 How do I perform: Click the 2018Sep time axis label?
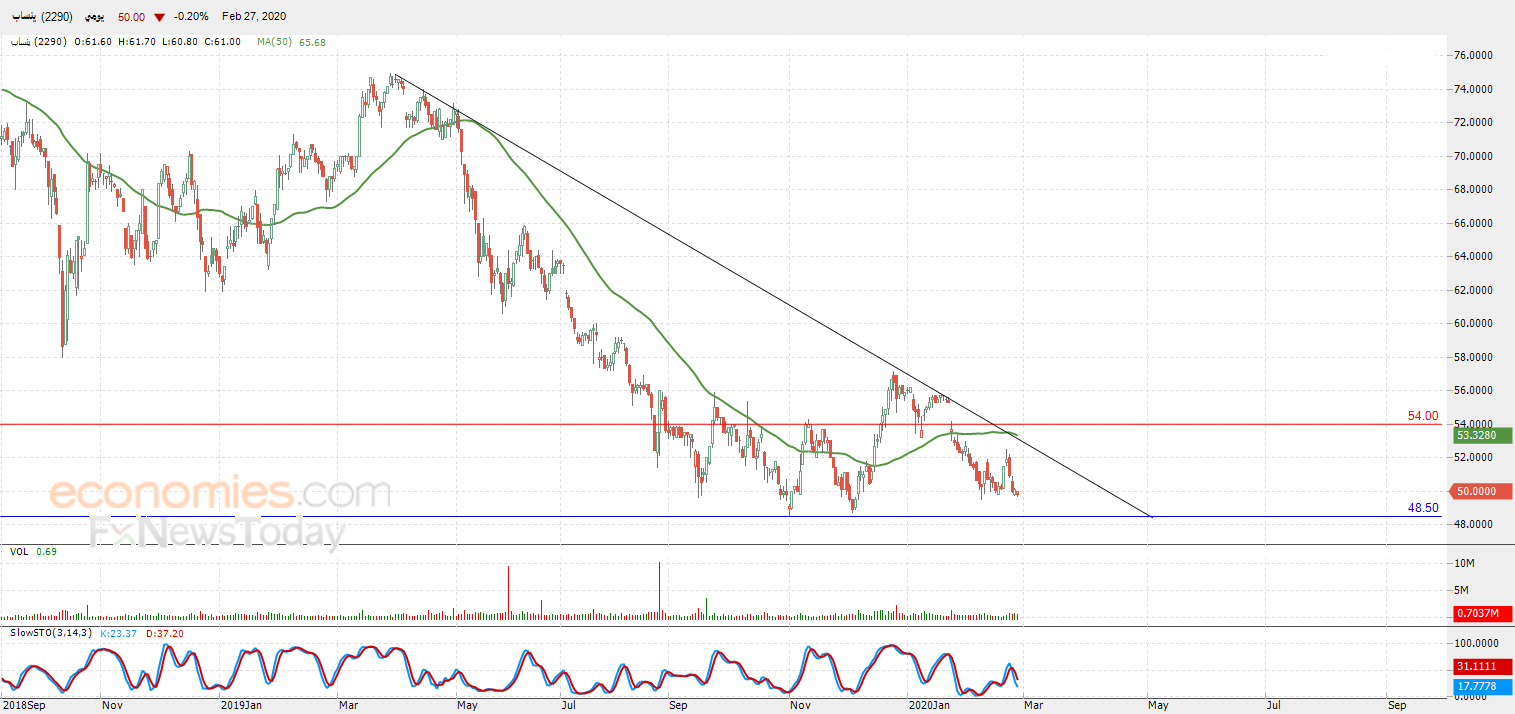coord(23,705)
